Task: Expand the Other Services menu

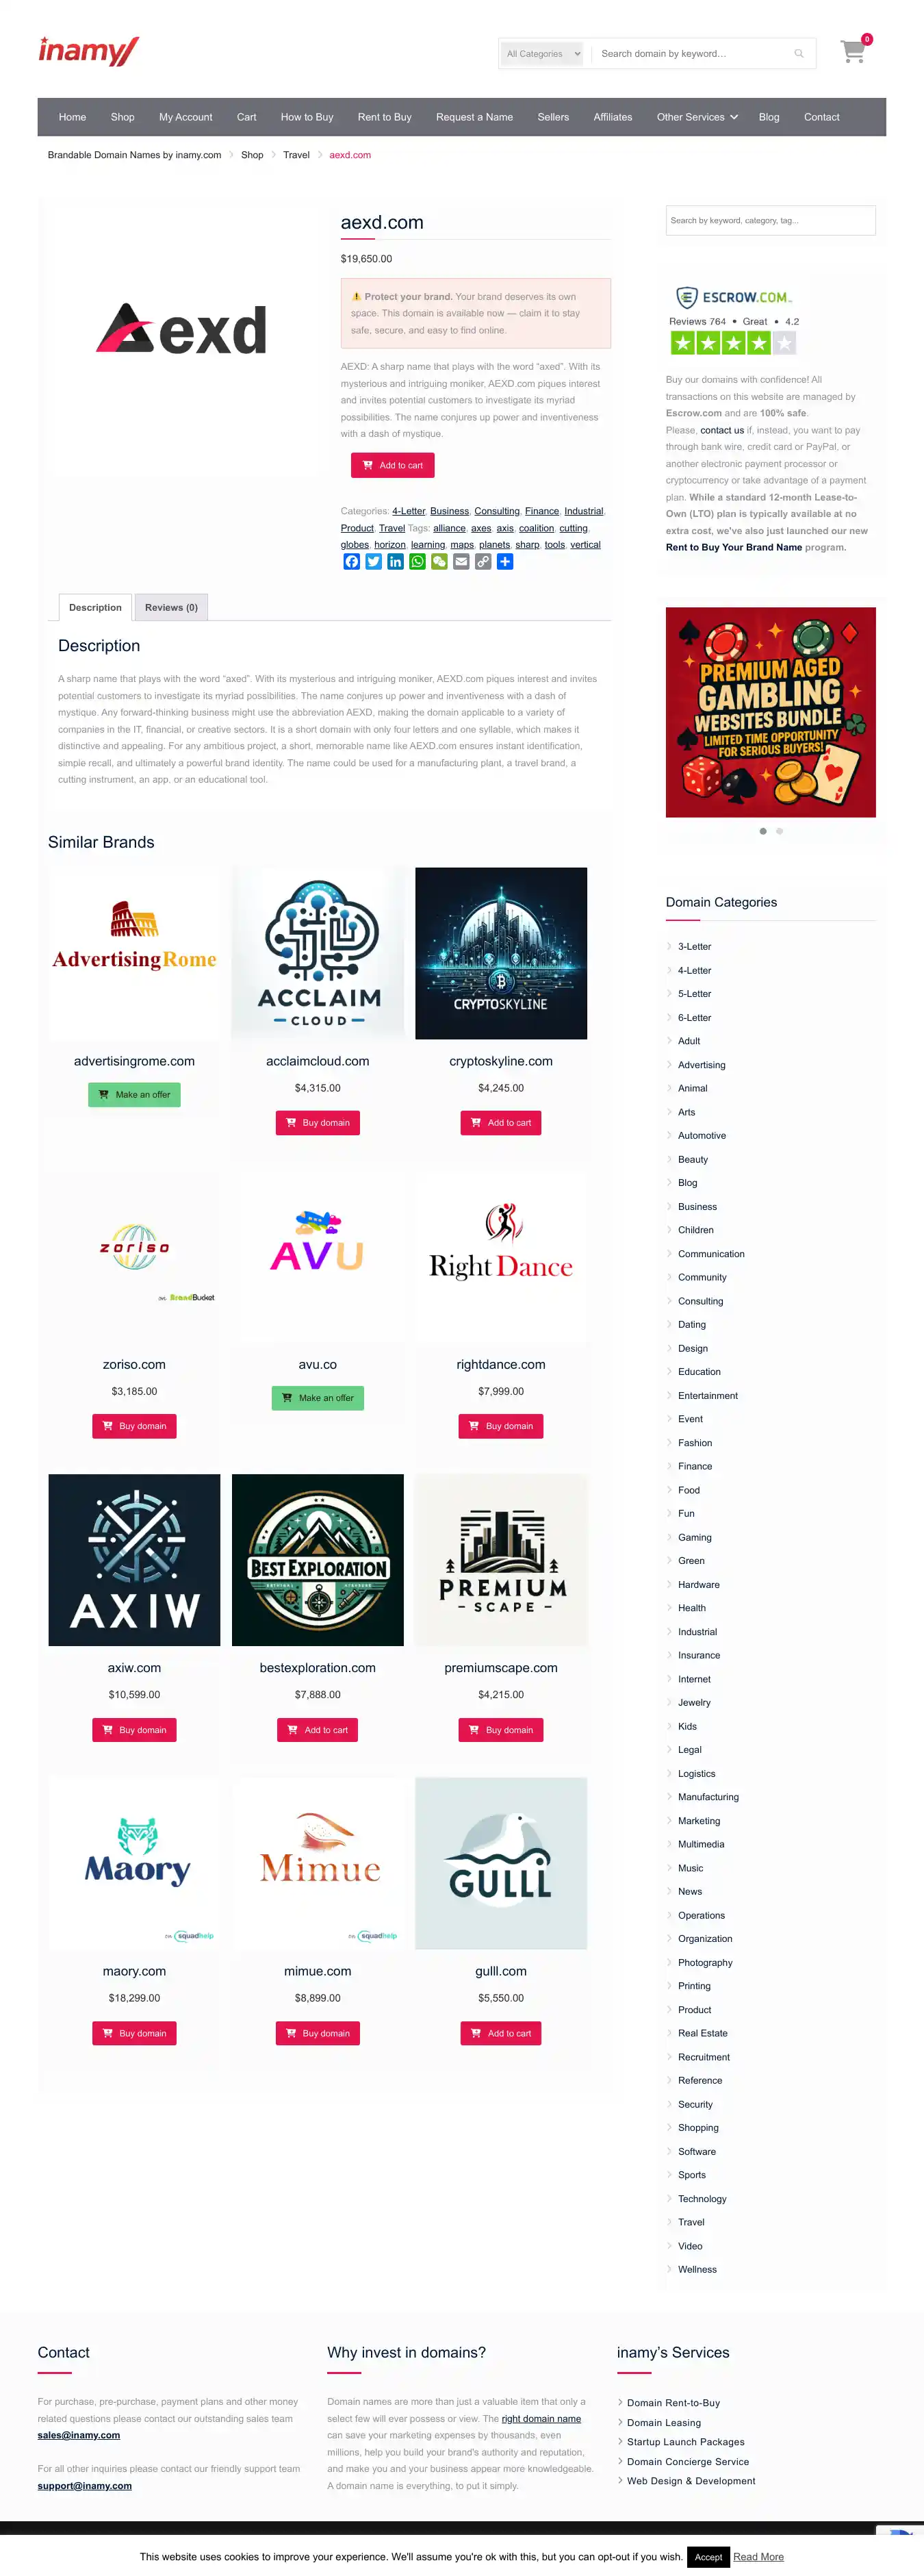Action: click(x=697, y=117)
